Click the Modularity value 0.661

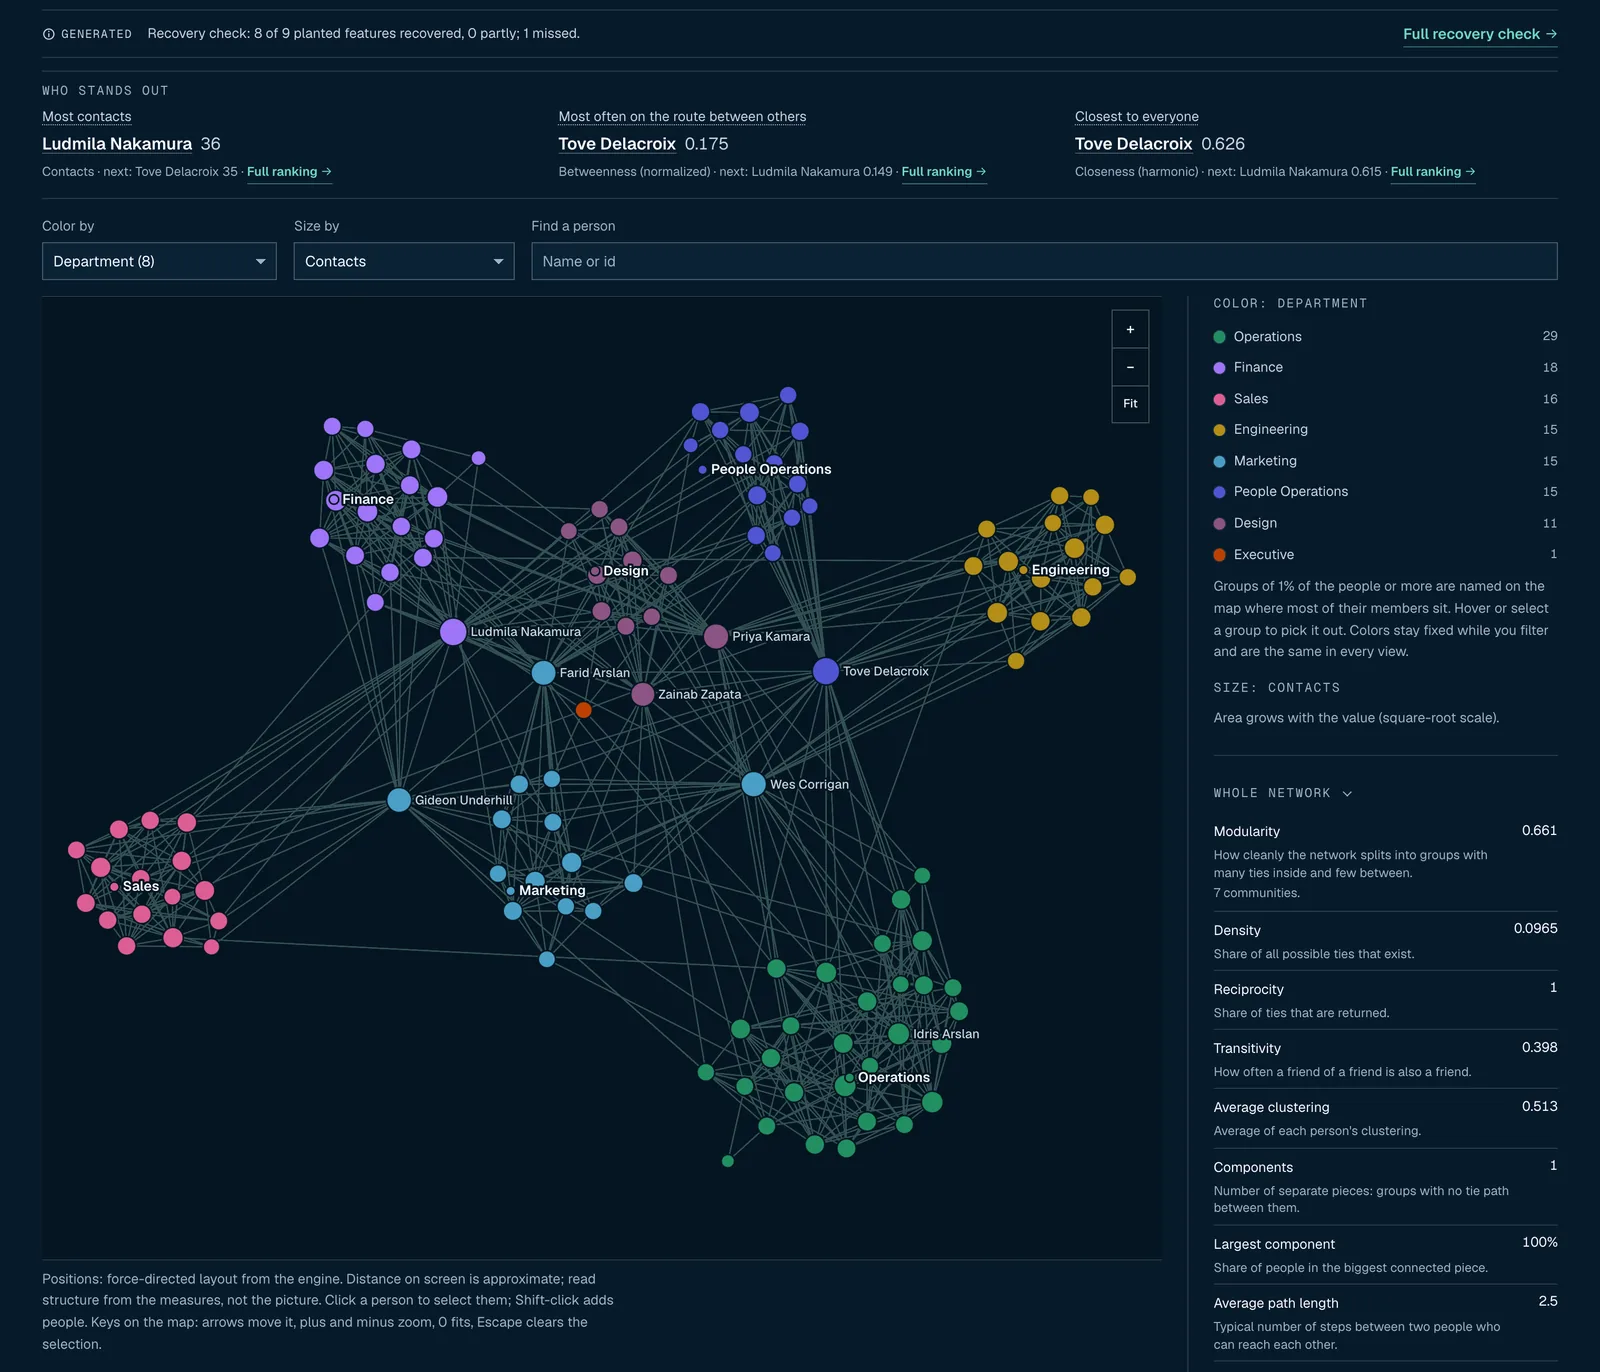1539,830
